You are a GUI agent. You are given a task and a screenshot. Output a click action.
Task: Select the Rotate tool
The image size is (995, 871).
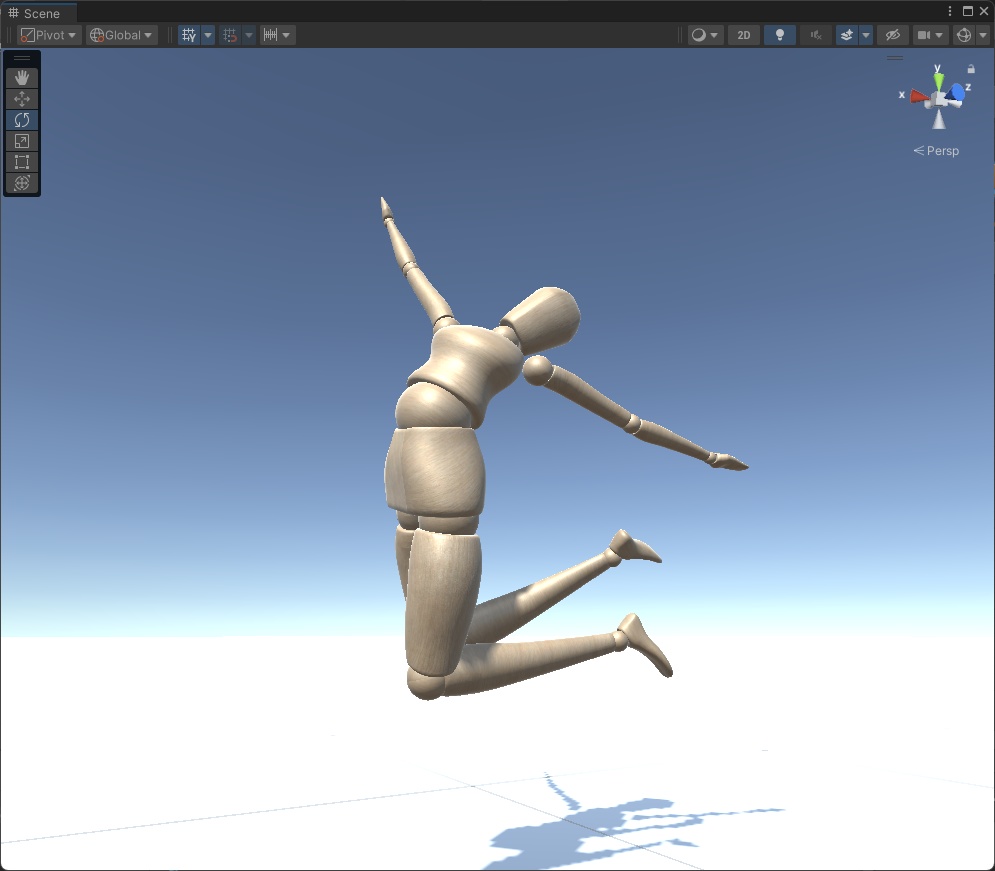[x=22, y=119]
